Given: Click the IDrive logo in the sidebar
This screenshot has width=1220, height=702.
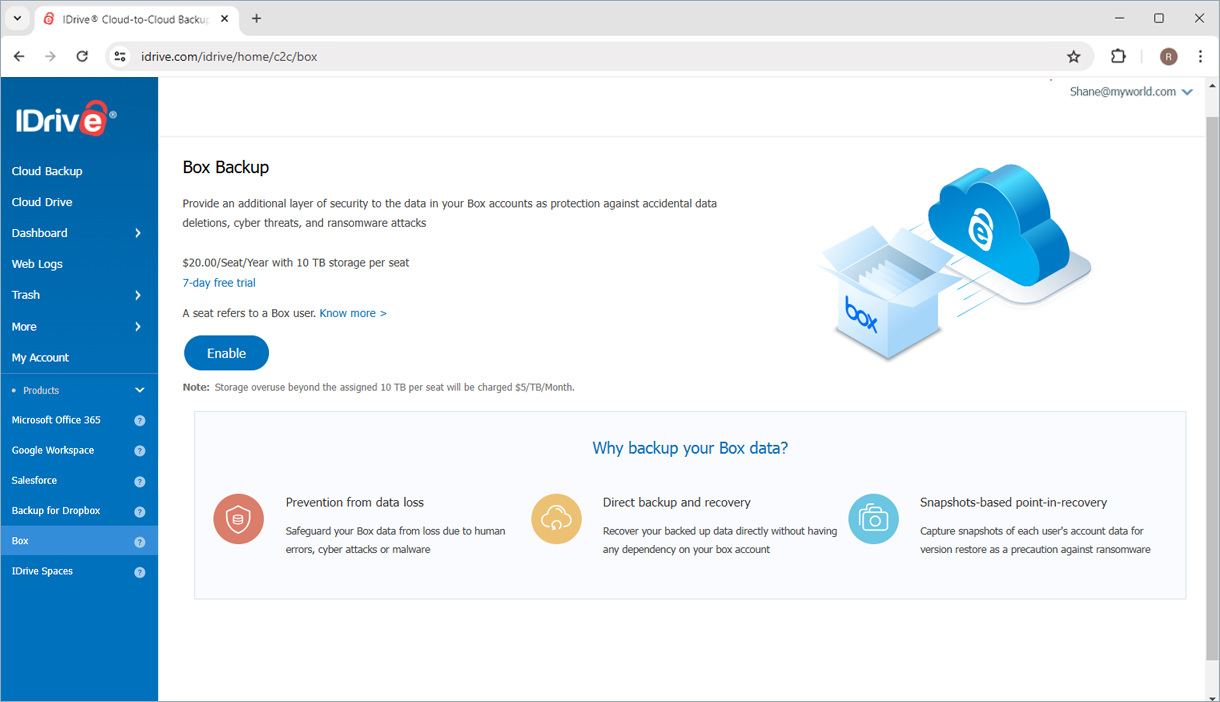Looking at the screenshot, I should [x=65, y=118].
